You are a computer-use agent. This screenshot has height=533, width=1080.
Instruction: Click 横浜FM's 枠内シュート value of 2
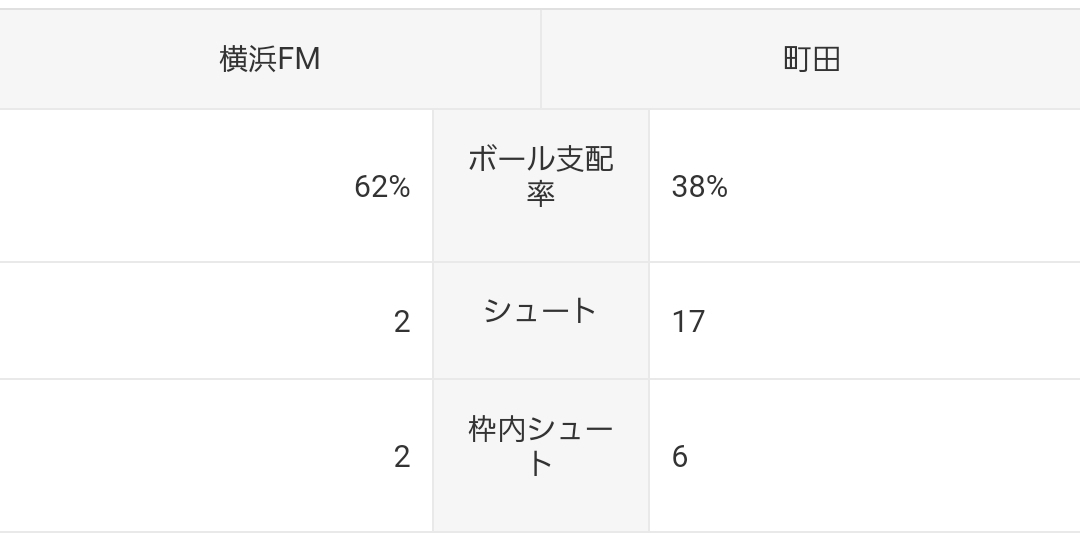[x=402, y=457]
